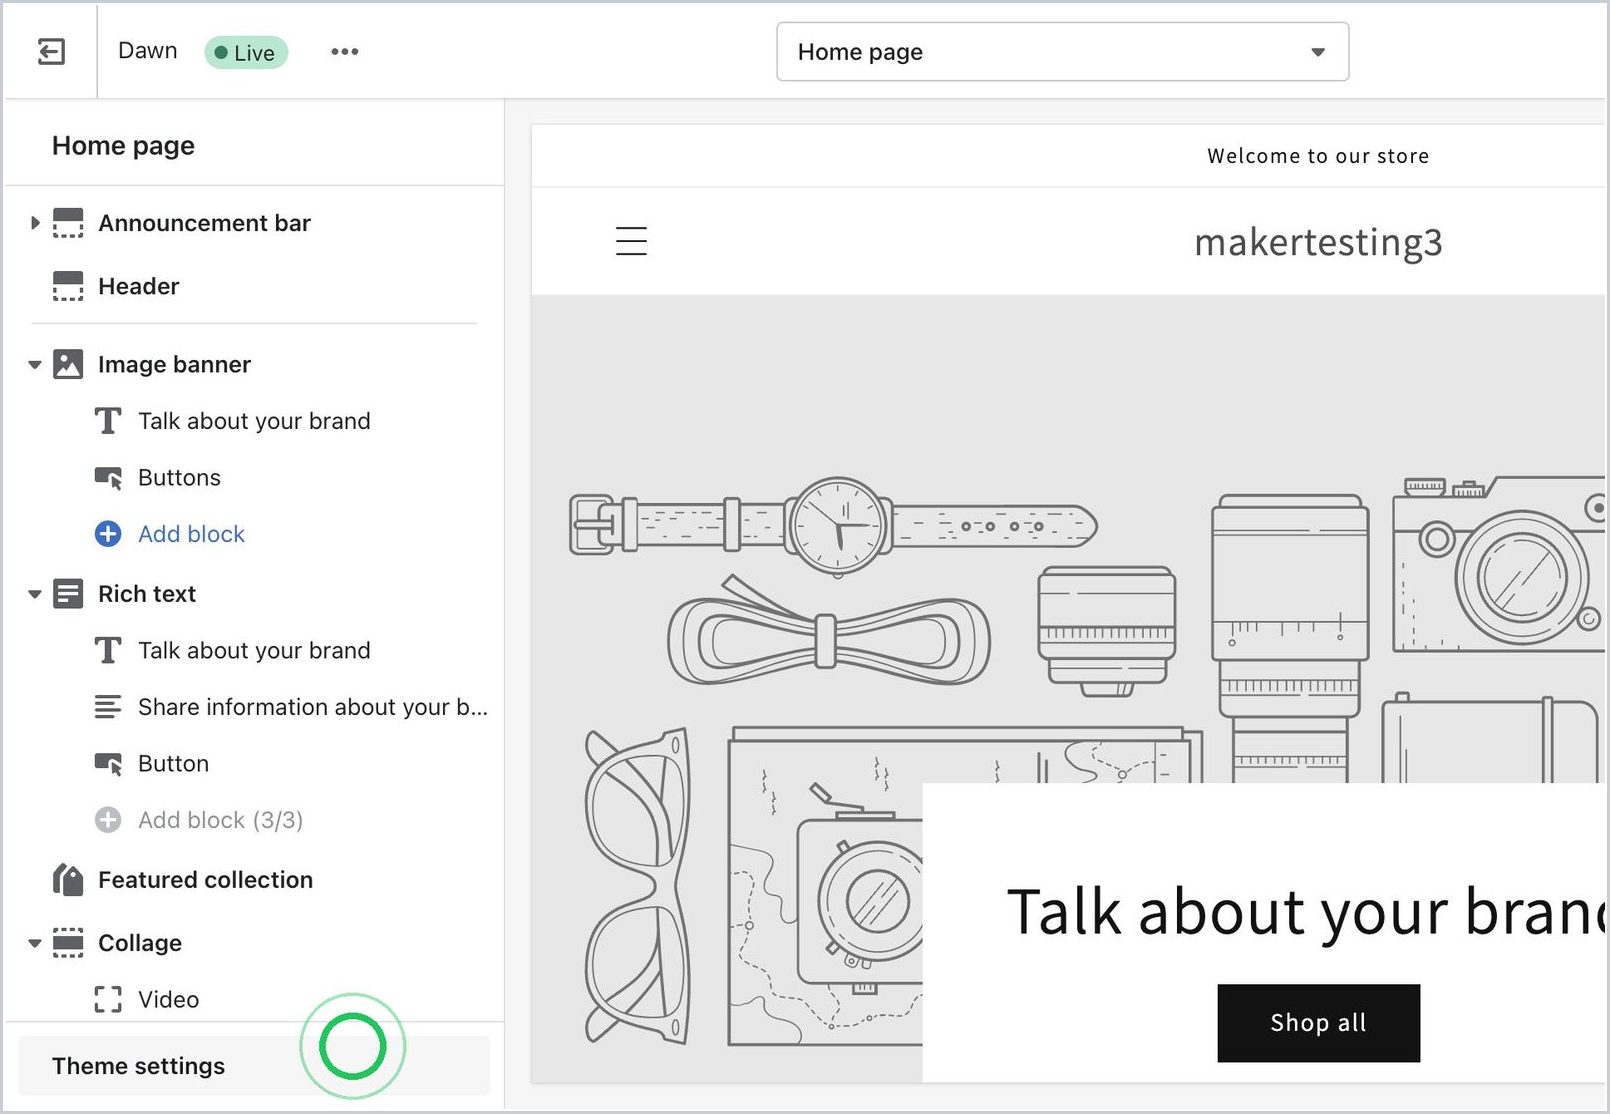Screen dimensions: 1610x1114
Task: Select Talk about your brand under Rich text
Action: pyautogui.click(x=254, y=651)
